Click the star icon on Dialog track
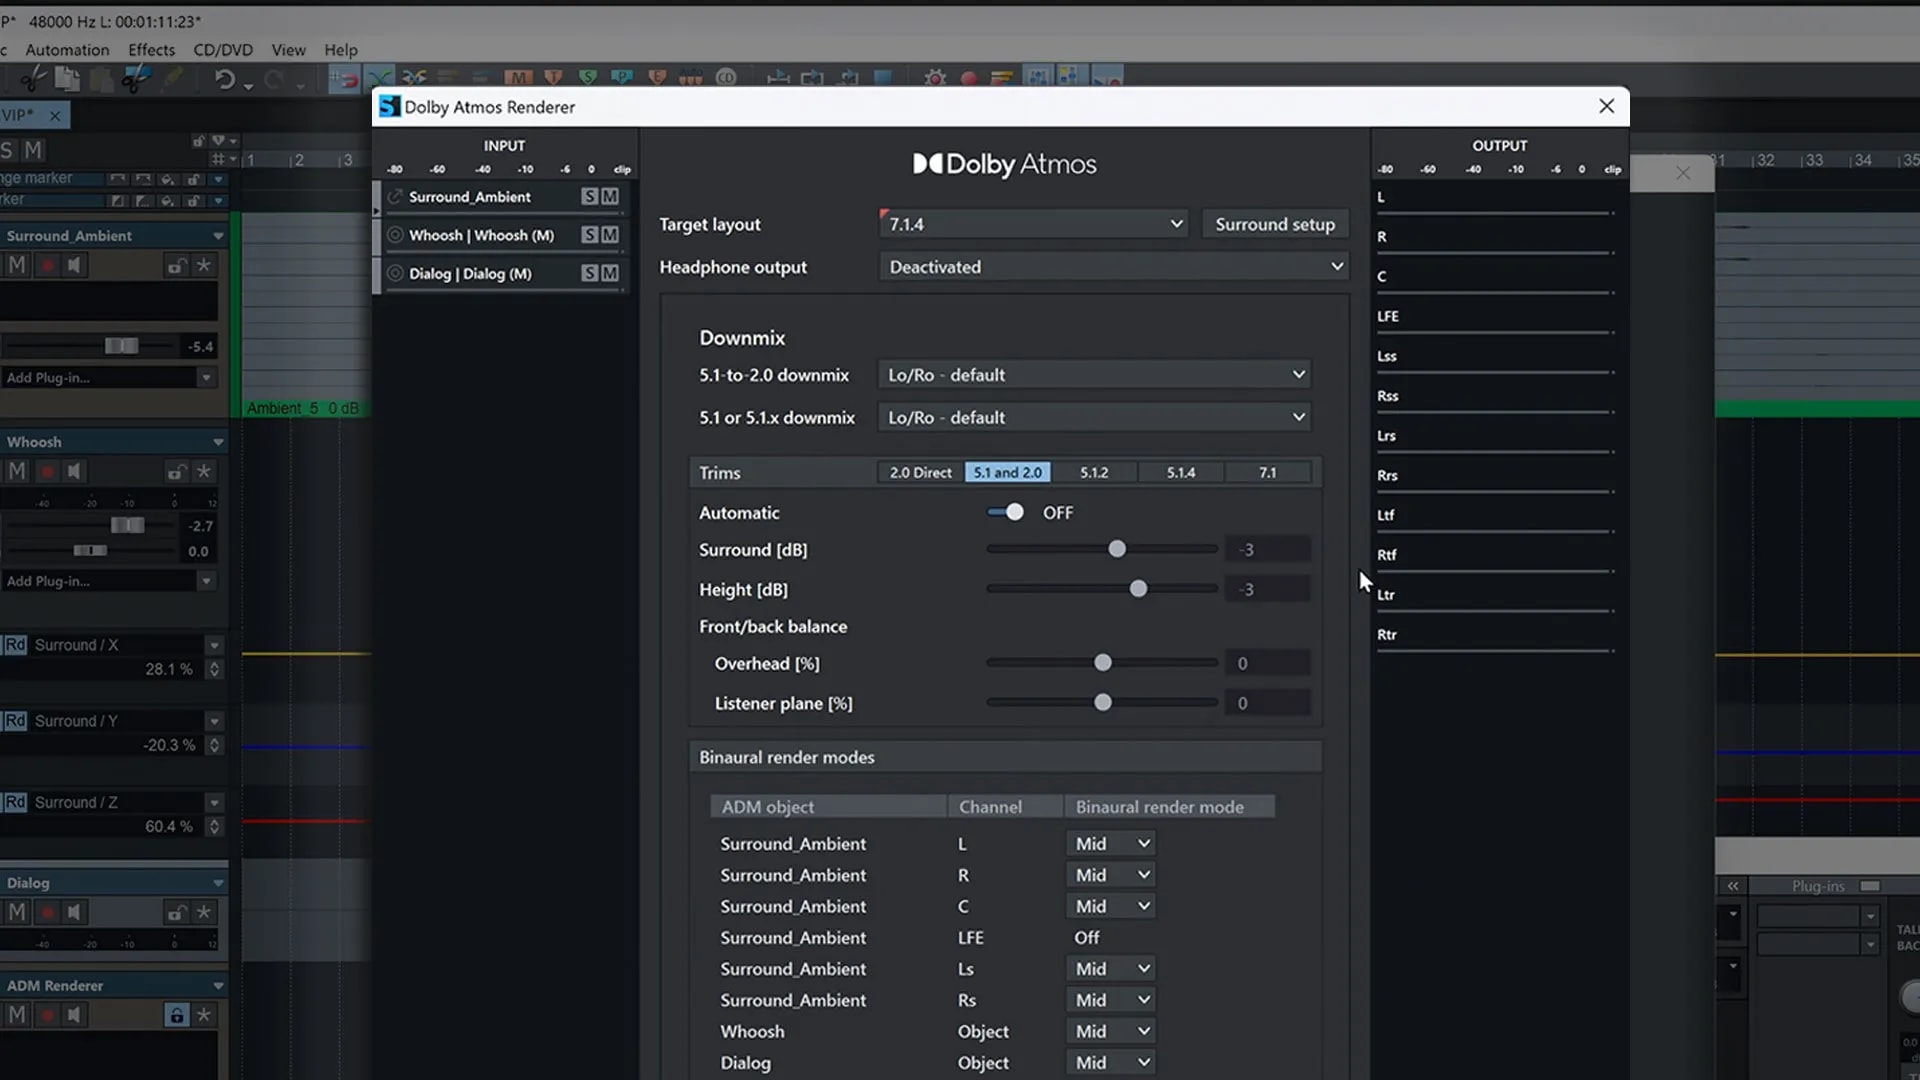Image resolution: width=1920 pixels, height=1080 pixels. click(203, 912)
